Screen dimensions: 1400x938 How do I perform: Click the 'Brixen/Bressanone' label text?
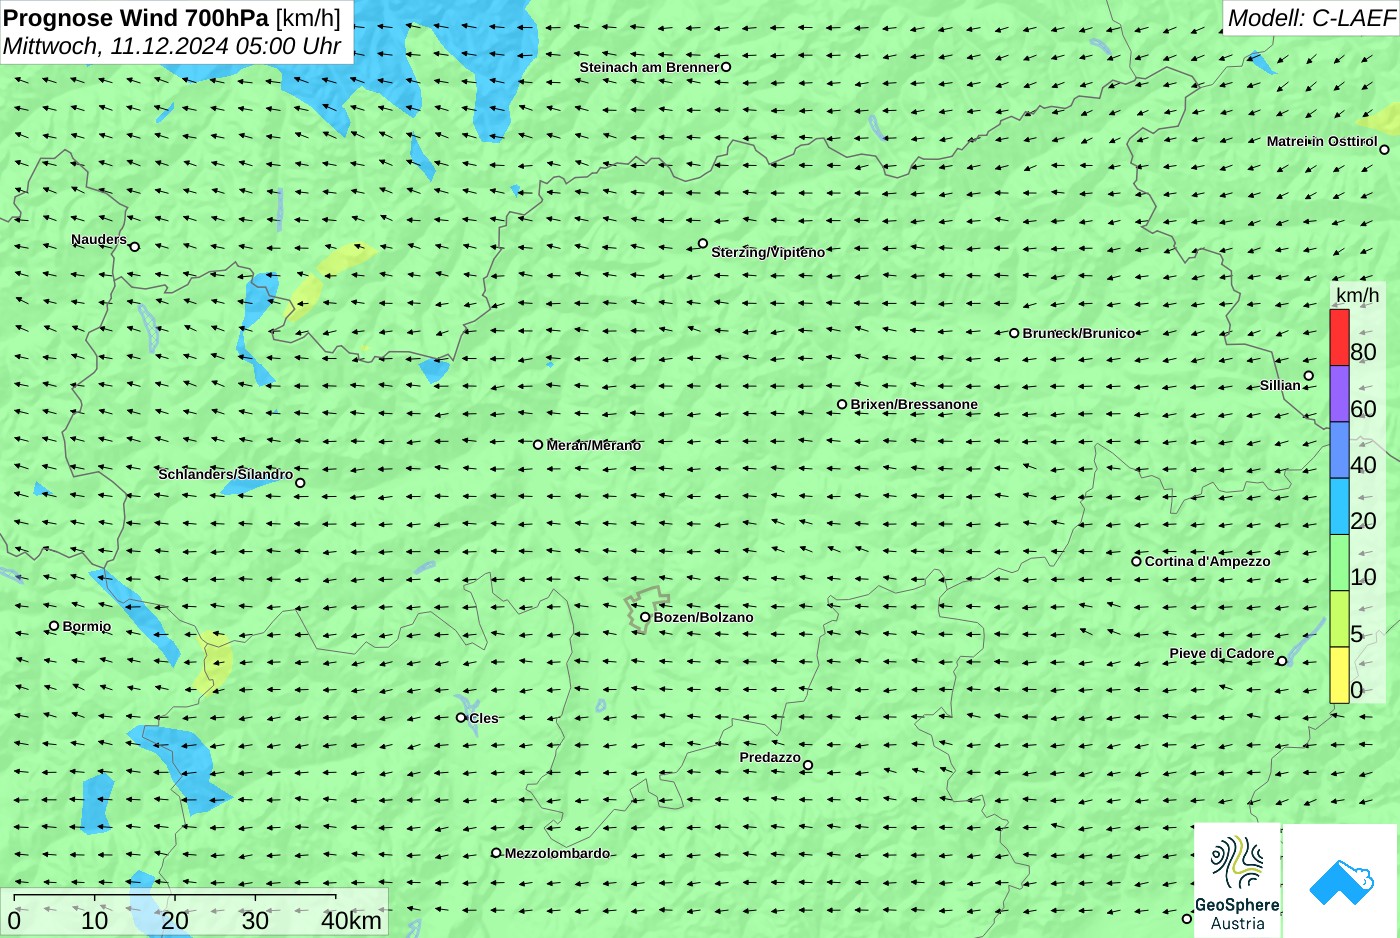tap(914, 404)
